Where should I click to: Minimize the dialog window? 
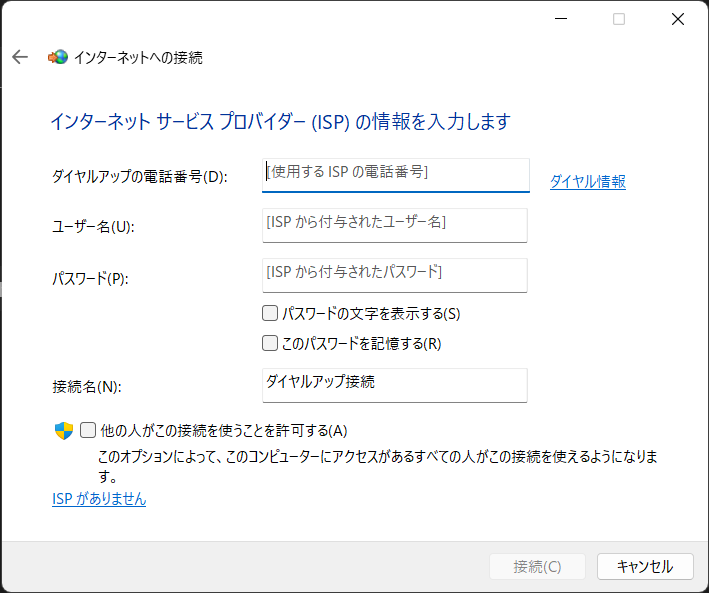pyautogui.click(x=561, y=19)
